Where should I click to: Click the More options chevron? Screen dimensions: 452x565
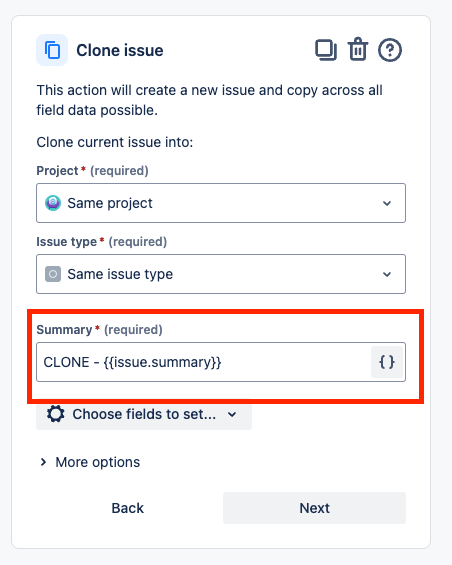[43, 462]
